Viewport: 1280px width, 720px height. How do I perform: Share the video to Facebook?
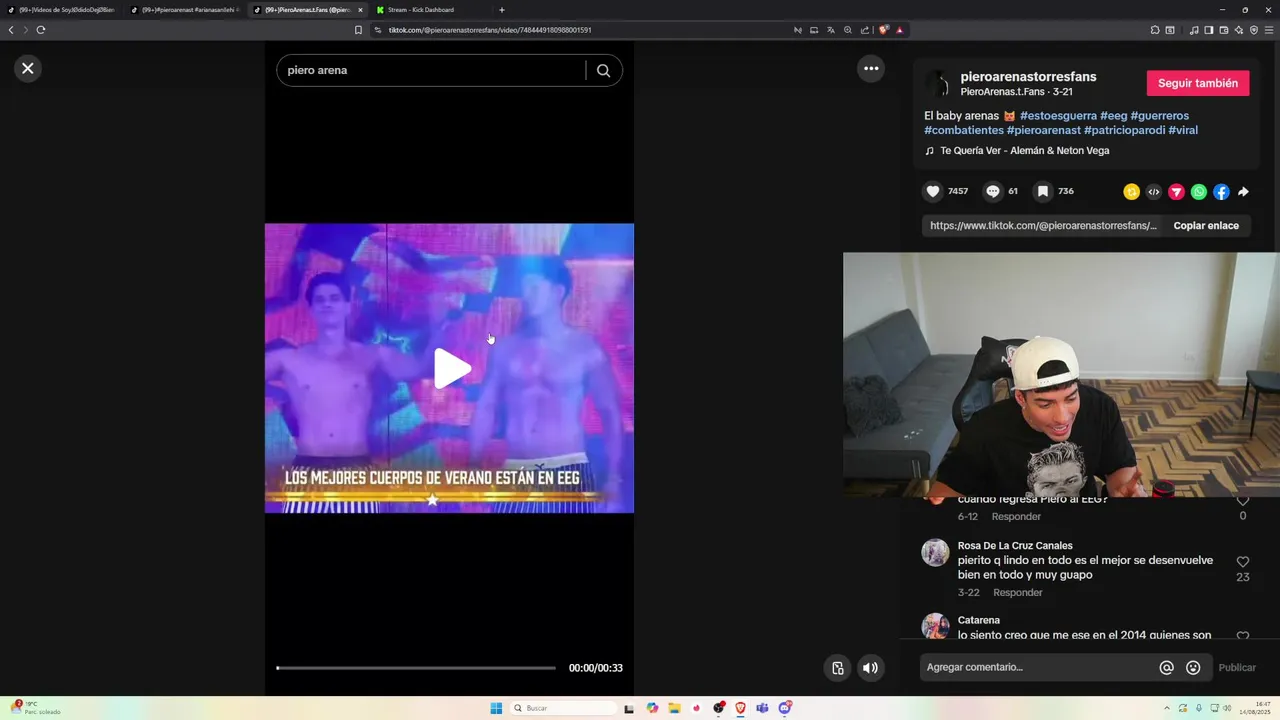pyautogui.click(x=1221, y=192)
